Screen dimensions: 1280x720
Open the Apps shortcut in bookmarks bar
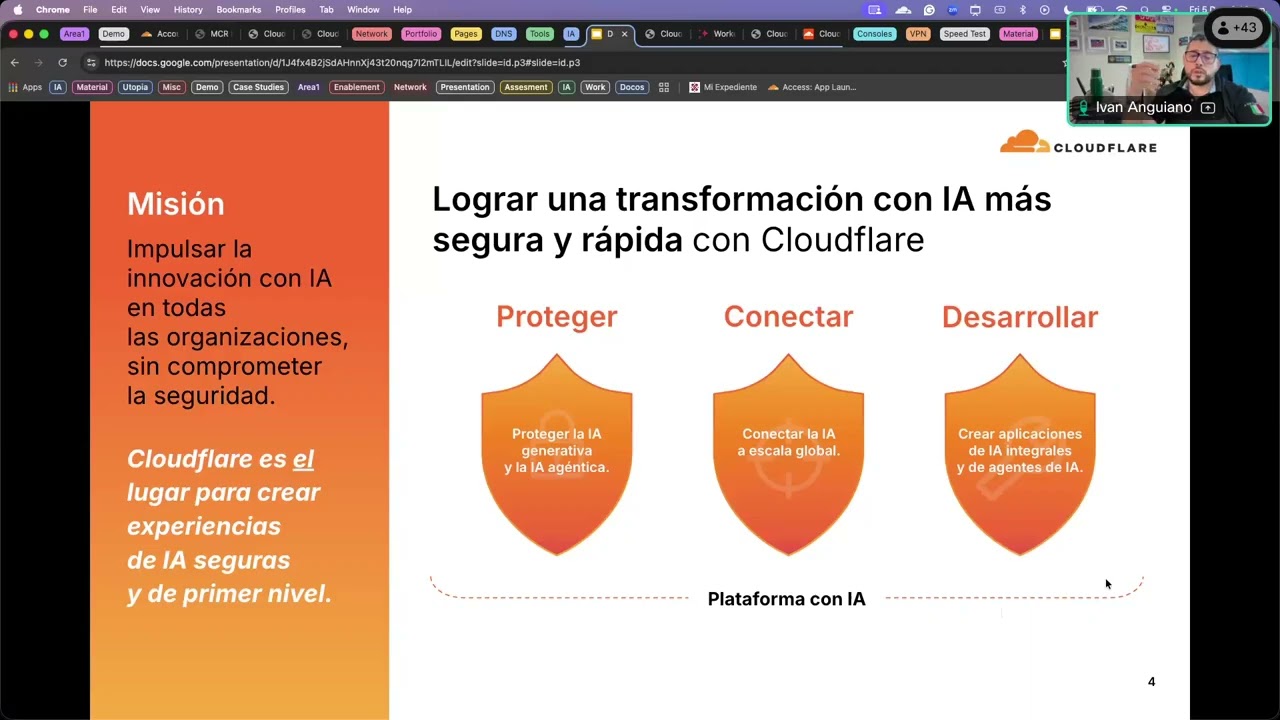25,87
